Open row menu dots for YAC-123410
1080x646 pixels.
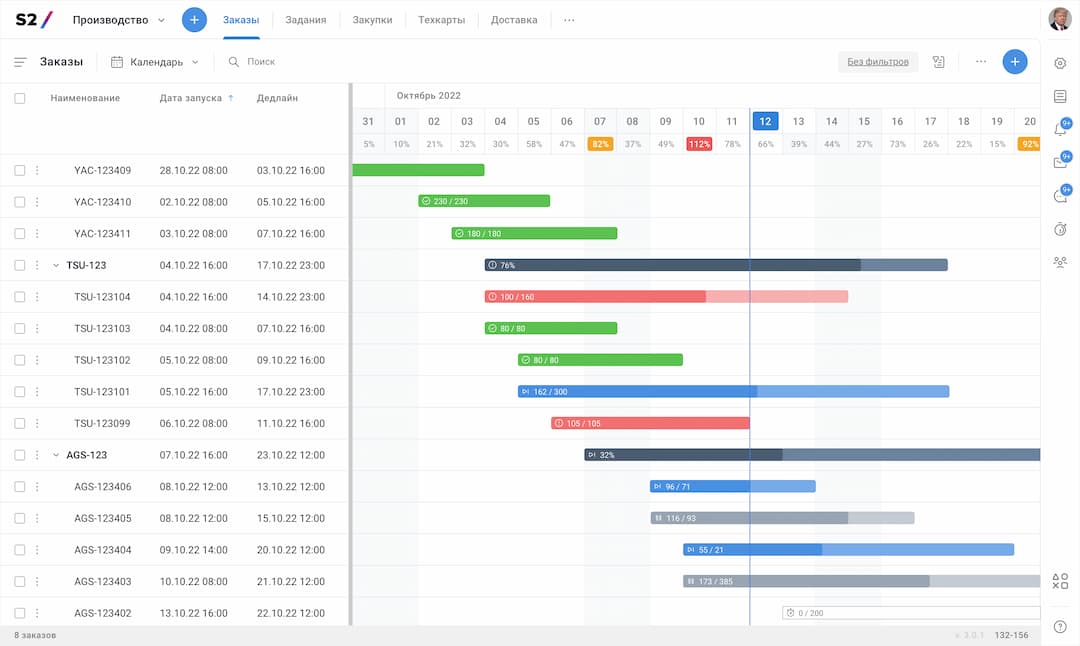pos(37,202)
